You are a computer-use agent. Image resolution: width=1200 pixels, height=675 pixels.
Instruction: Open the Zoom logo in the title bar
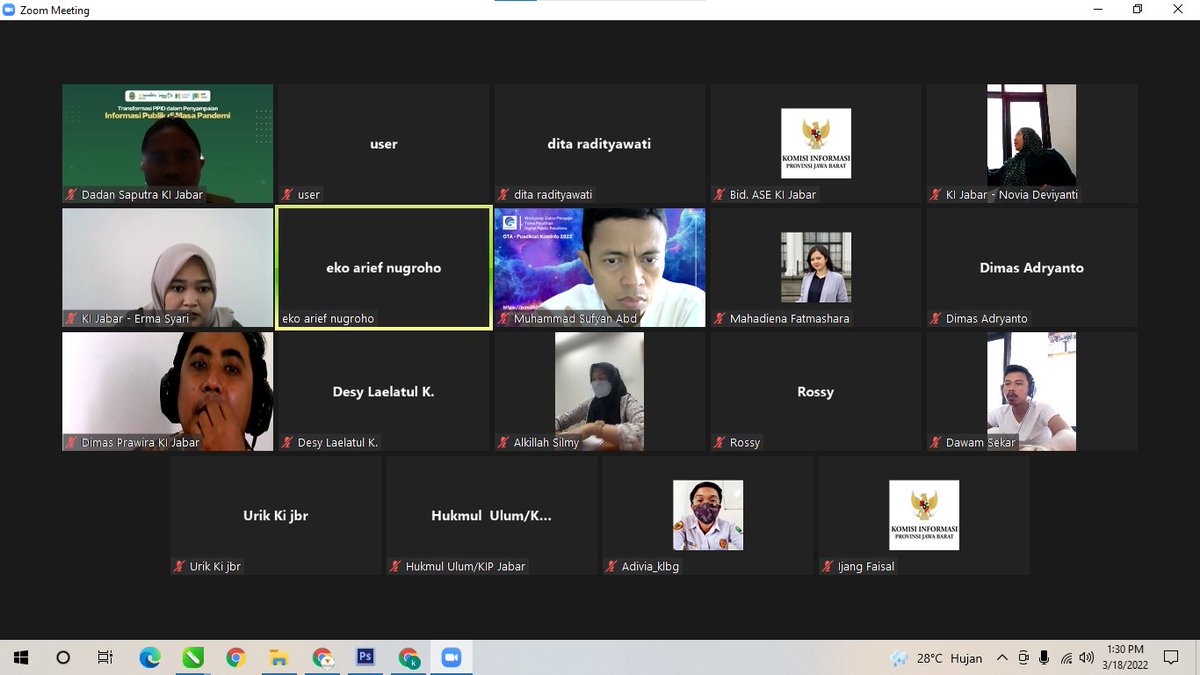click(9, 10)
